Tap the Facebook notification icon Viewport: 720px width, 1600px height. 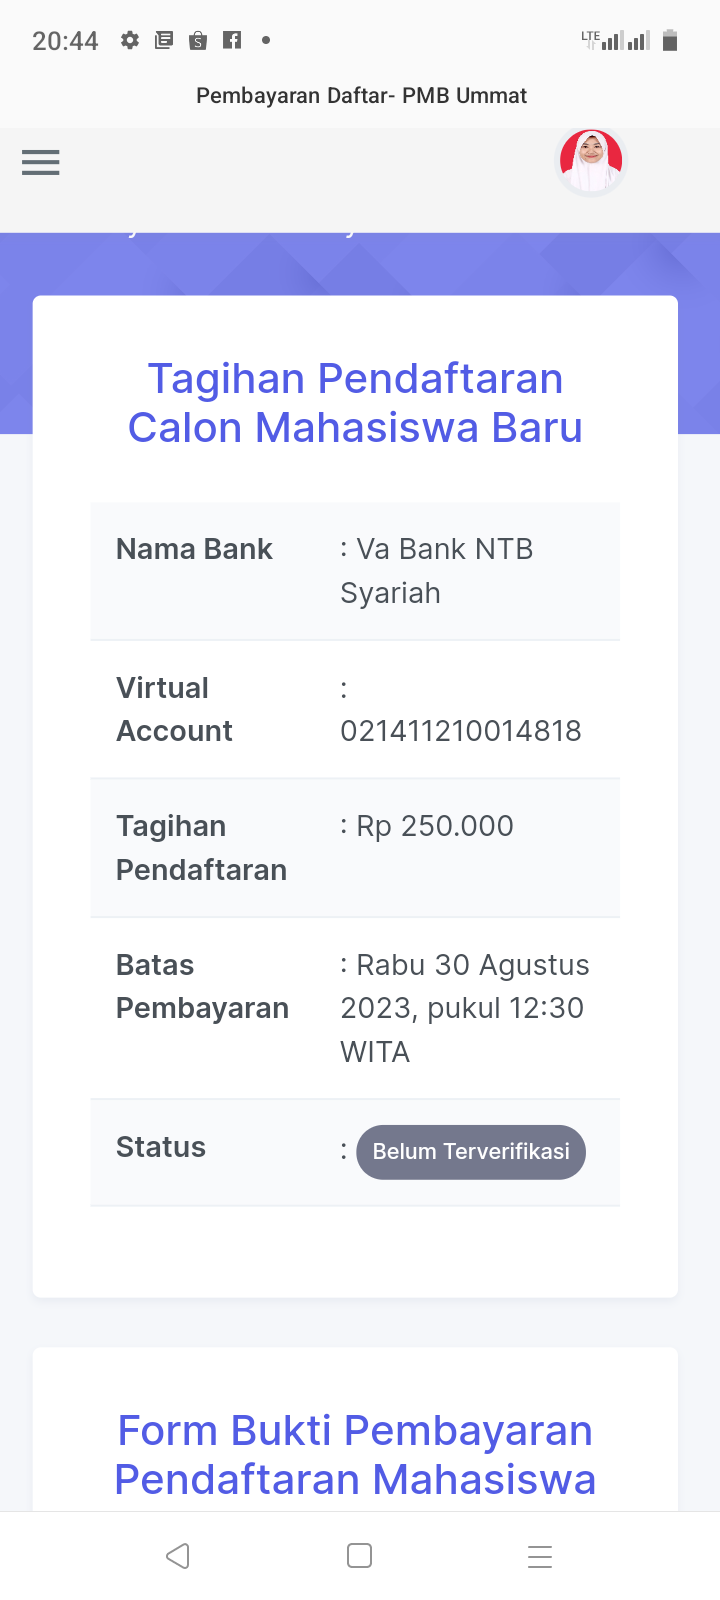232,40
